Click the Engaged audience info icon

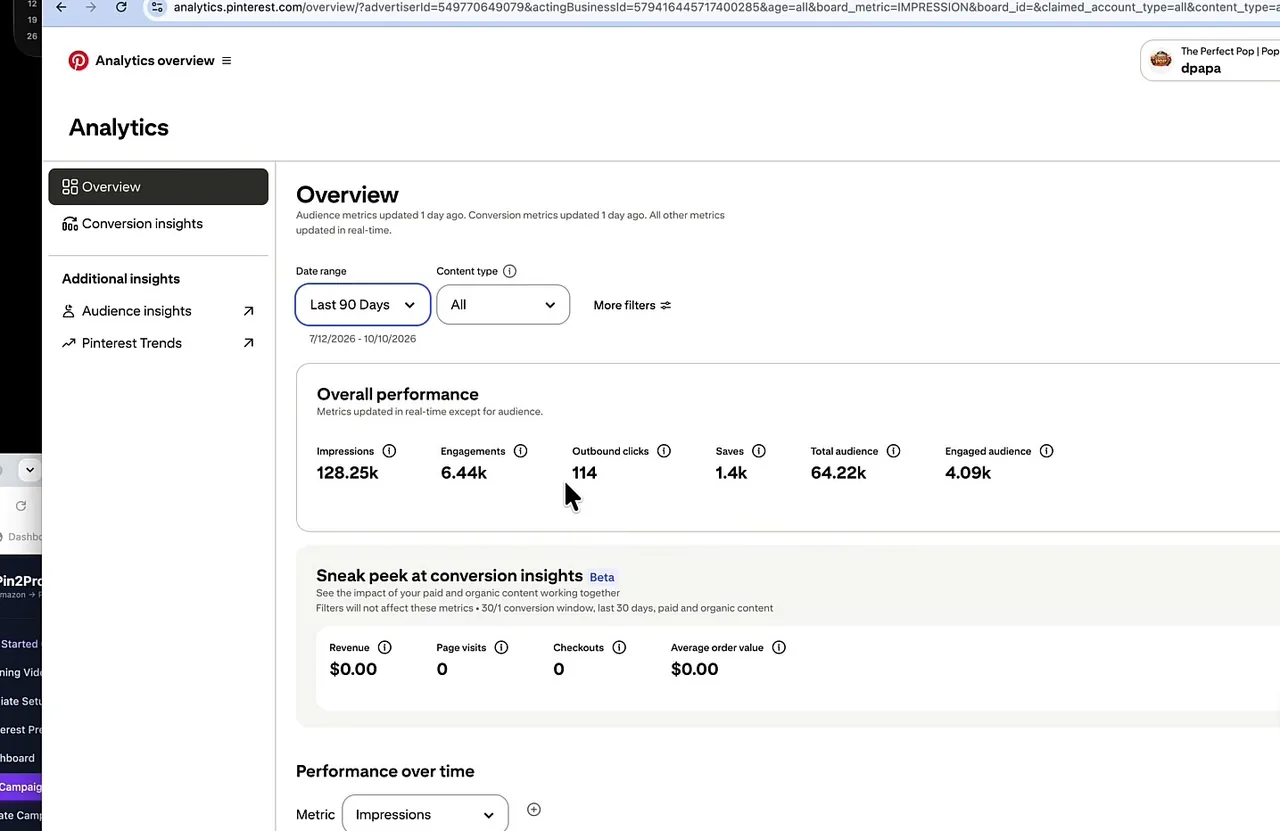tap(1047, 451)
